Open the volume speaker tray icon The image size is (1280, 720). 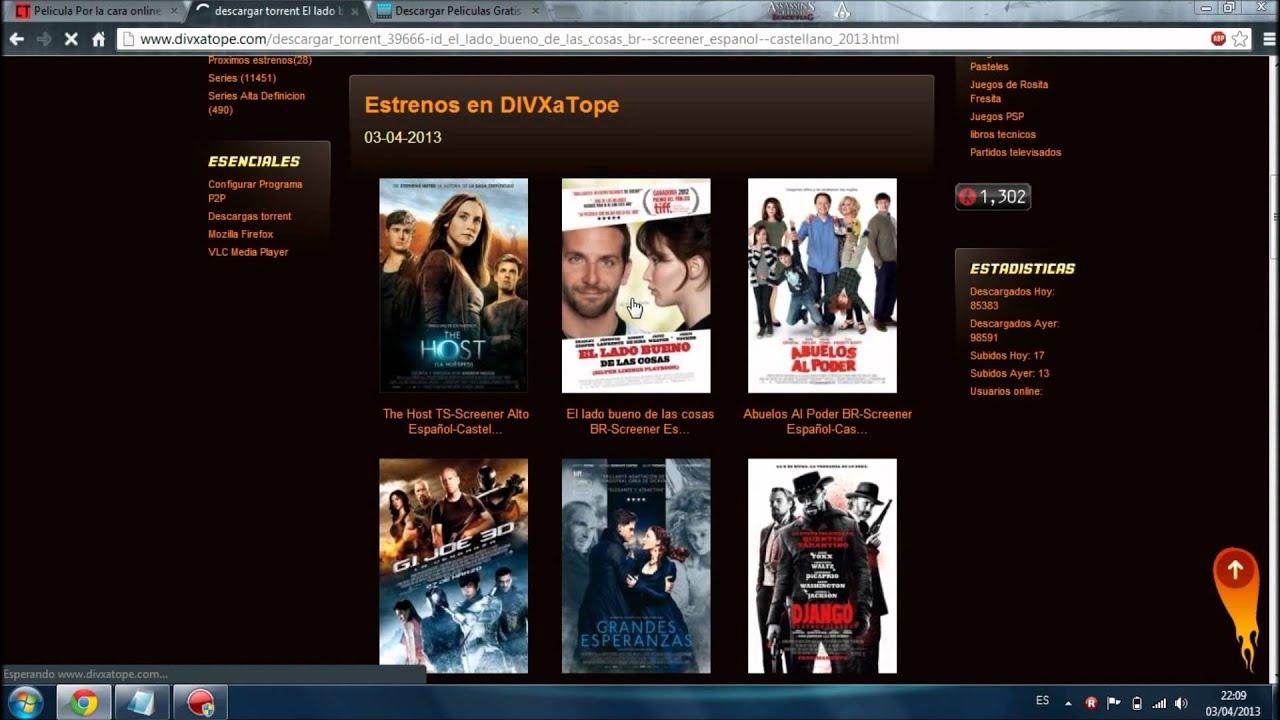[1181, 703]
